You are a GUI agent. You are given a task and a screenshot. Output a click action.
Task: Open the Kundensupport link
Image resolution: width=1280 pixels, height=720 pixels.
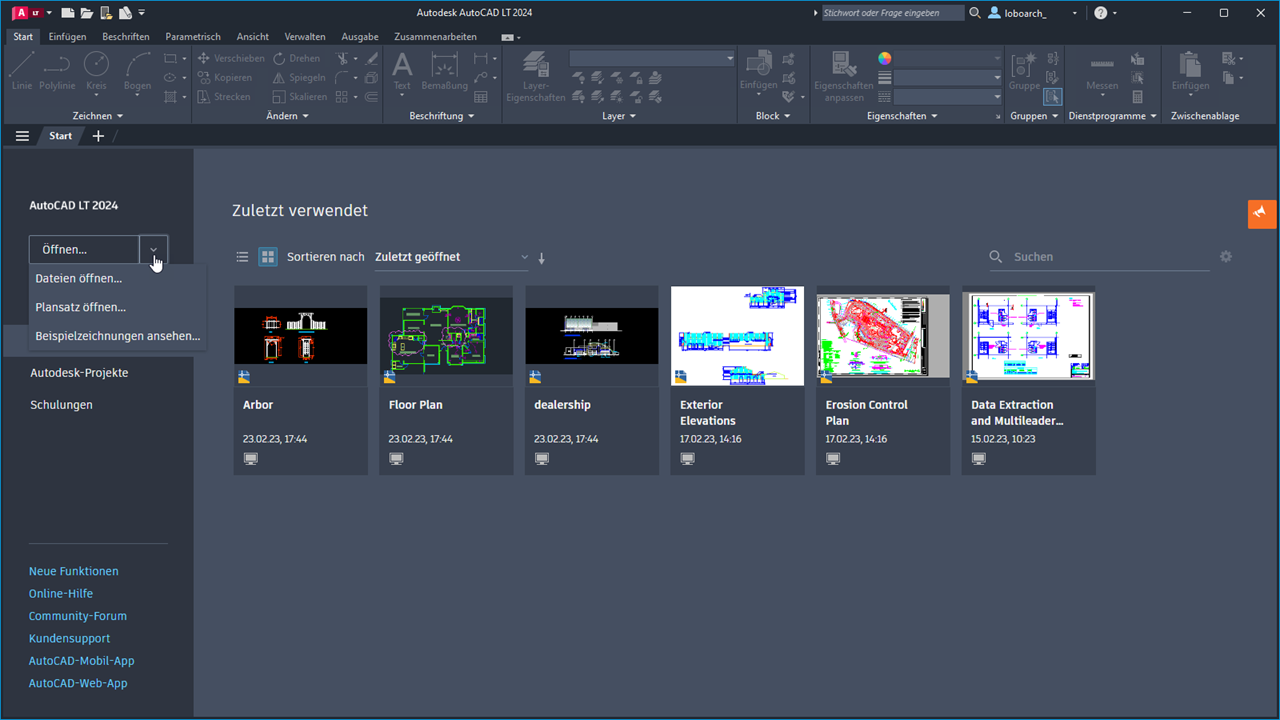point(70,639)
